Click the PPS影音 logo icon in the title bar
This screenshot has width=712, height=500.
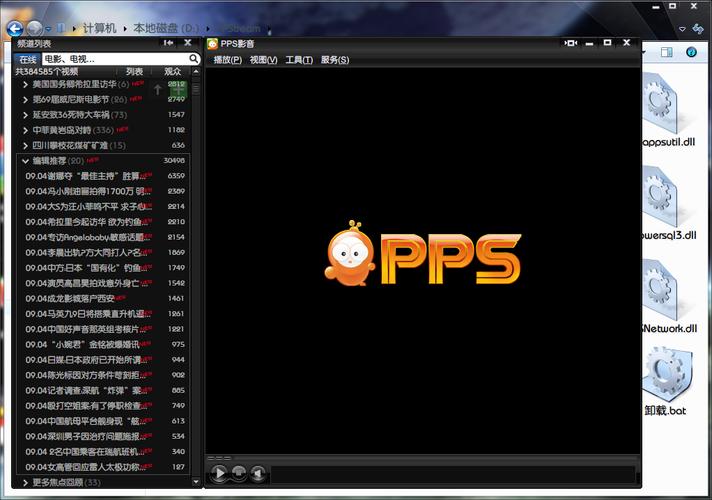pyautogui.click(x=212, y=44)
